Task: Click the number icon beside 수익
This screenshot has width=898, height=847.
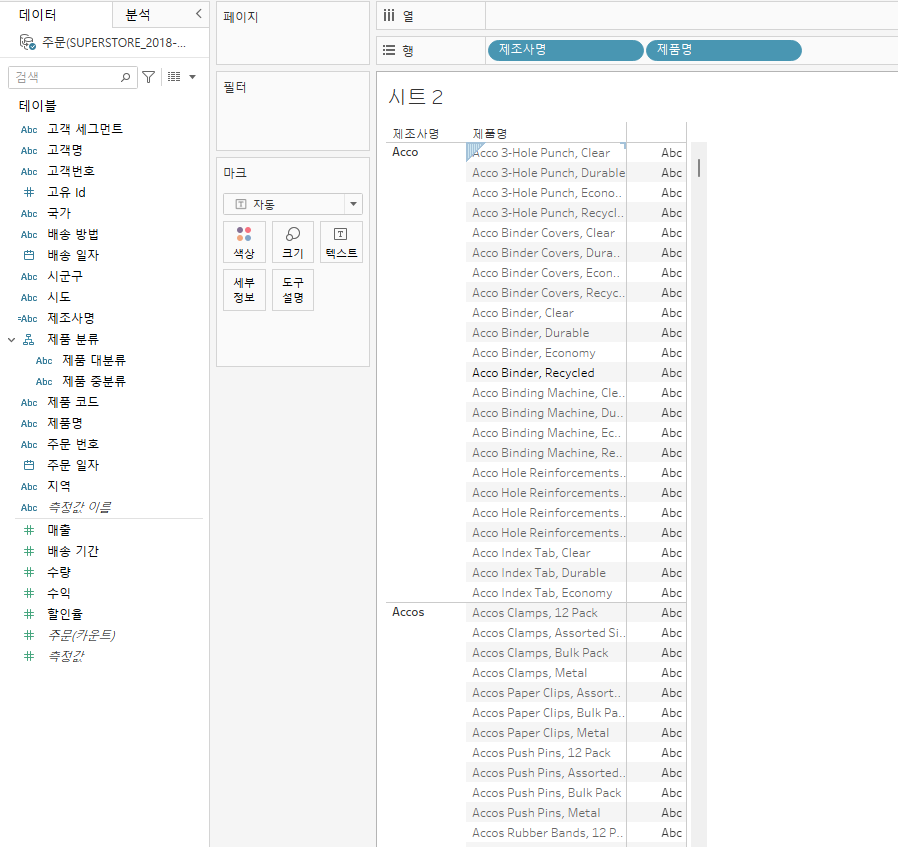Action: pos(29,593)
